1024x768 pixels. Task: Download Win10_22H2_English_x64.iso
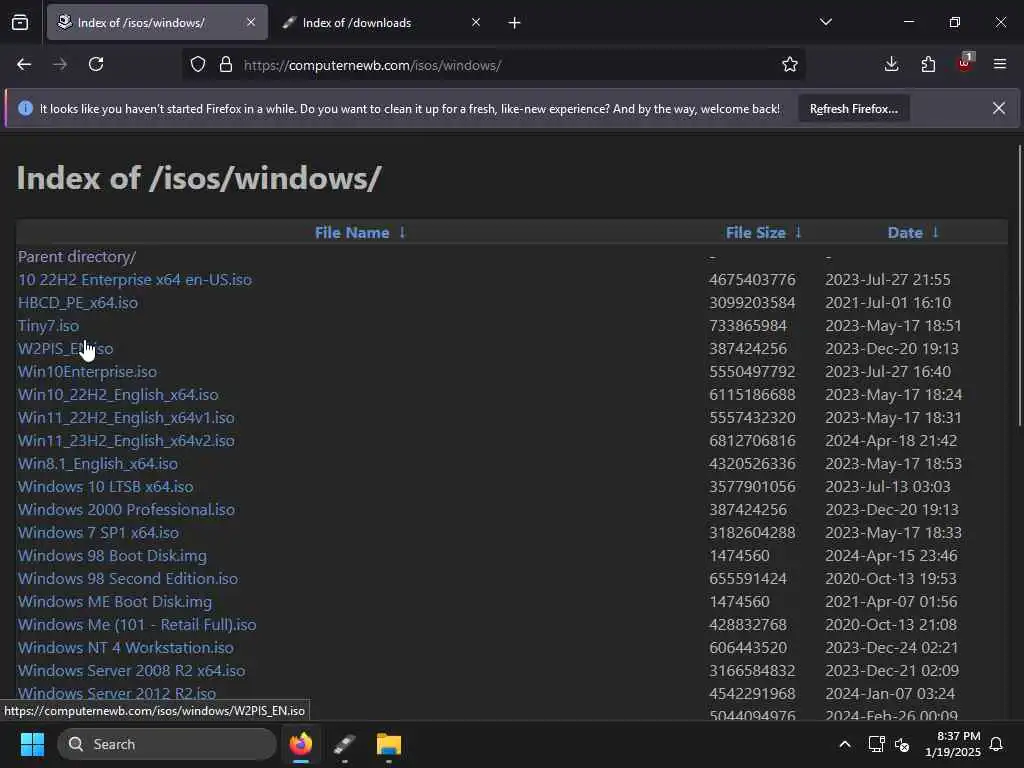[118, 395]
